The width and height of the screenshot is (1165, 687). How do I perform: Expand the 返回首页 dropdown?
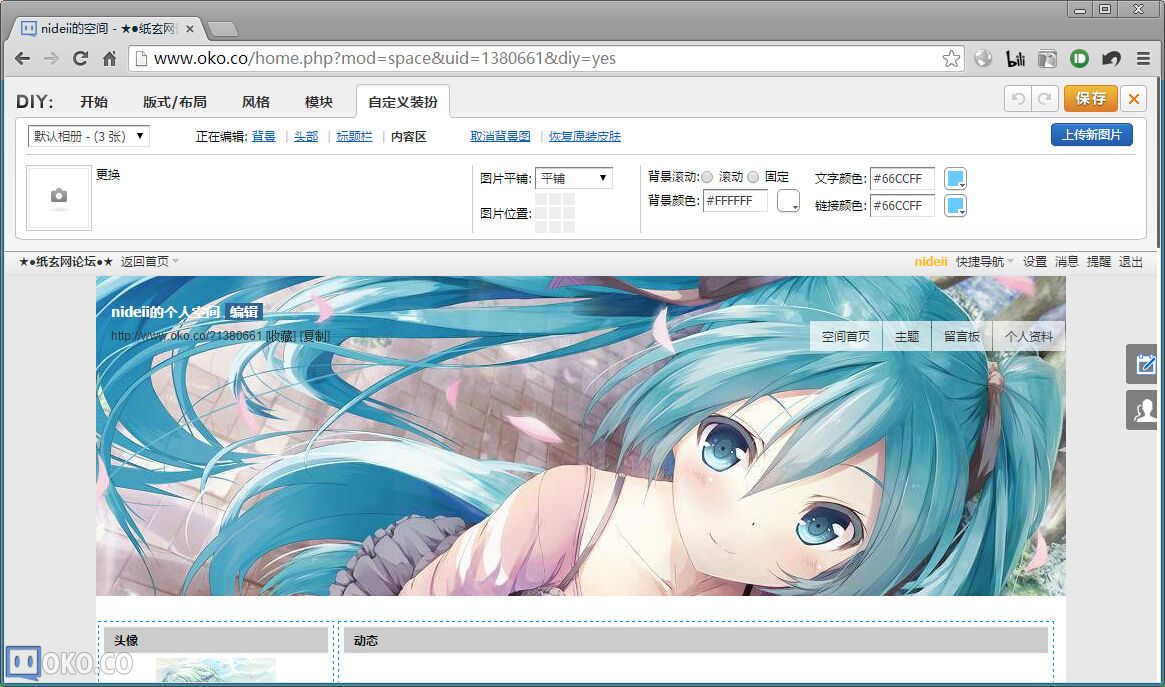149,261
